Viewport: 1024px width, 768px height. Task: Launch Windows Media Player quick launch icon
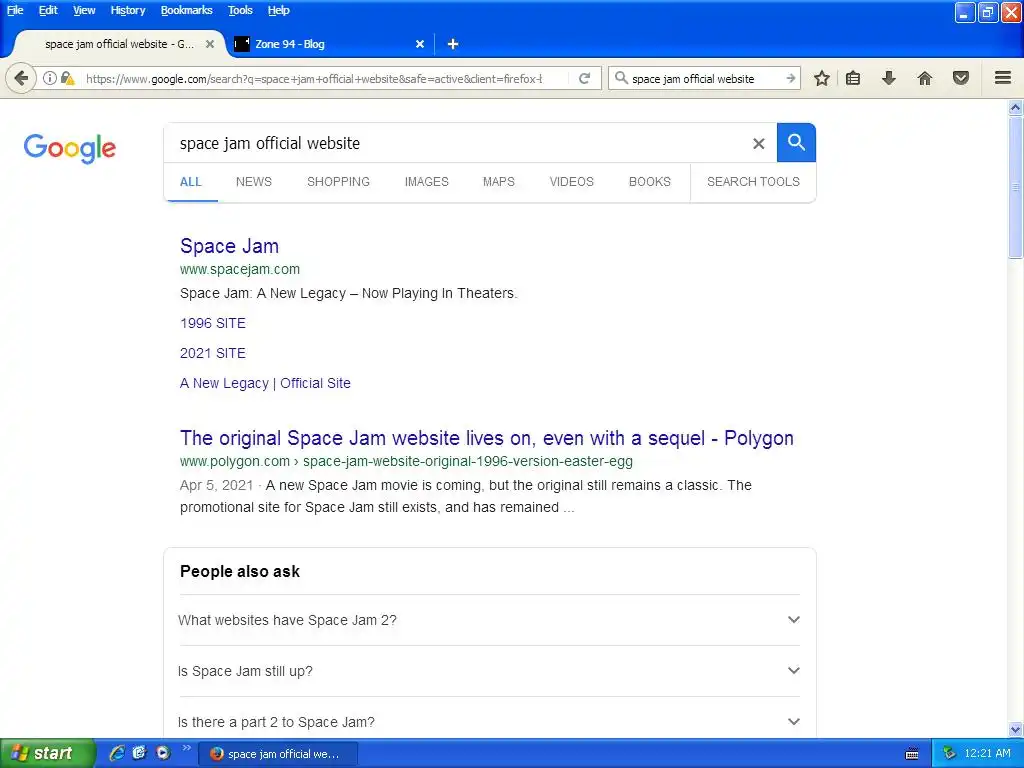pyautogui.click(x=163, y=753)
